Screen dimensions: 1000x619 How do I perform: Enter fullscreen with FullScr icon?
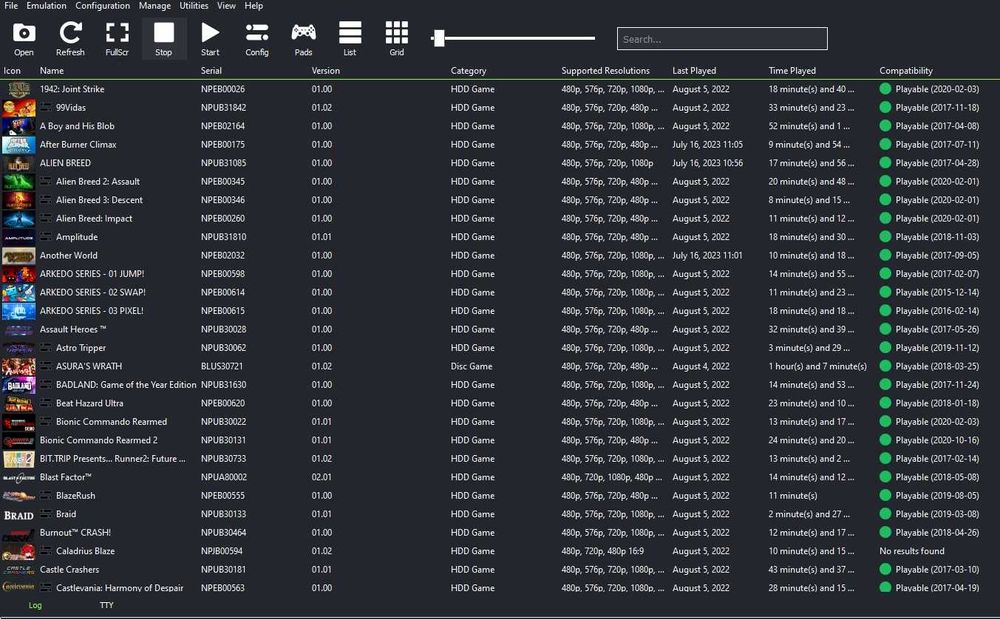117,38
